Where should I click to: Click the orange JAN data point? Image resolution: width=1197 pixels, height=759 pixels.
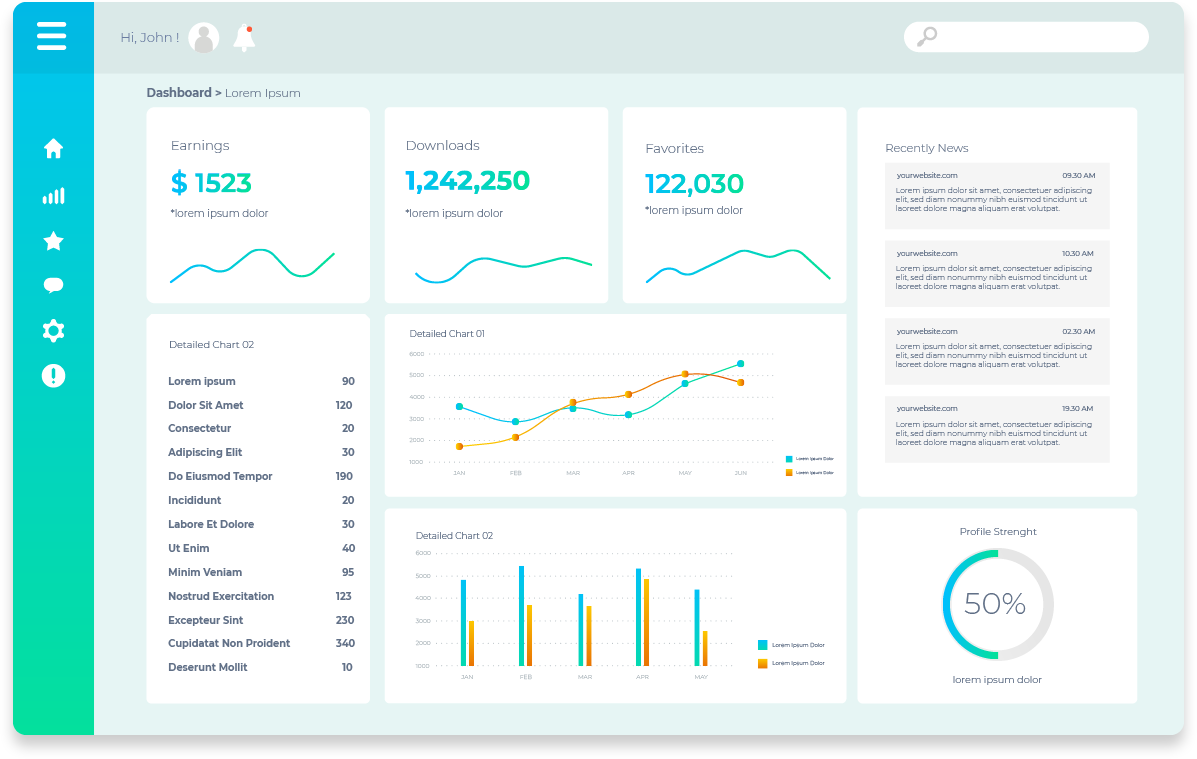(x=460, y=446)
